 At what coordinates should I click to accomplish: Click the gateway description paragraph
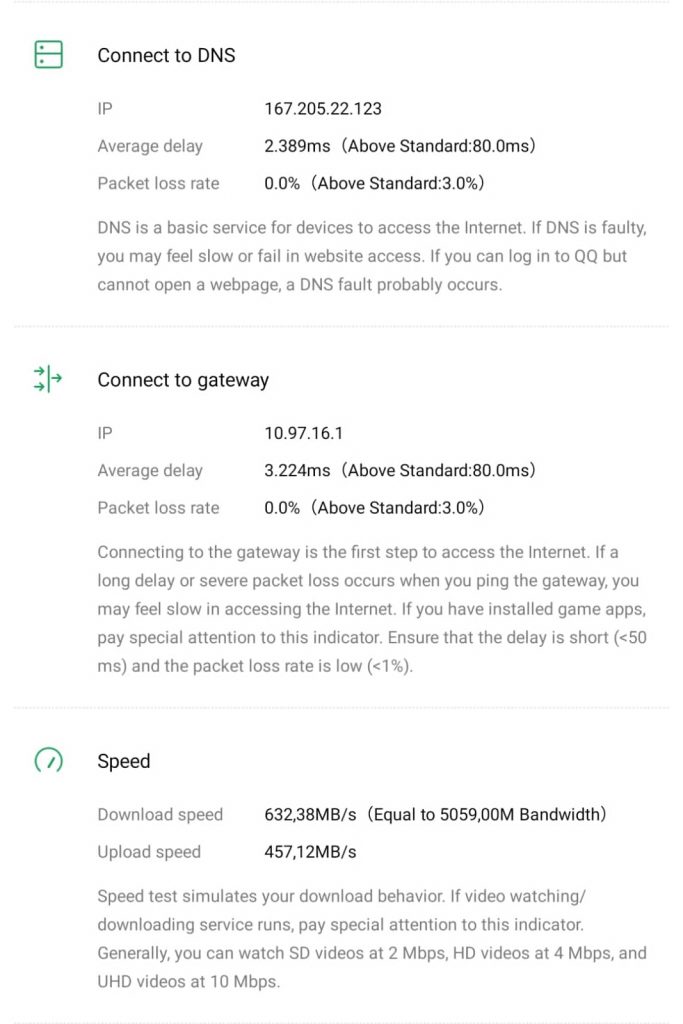371,609
